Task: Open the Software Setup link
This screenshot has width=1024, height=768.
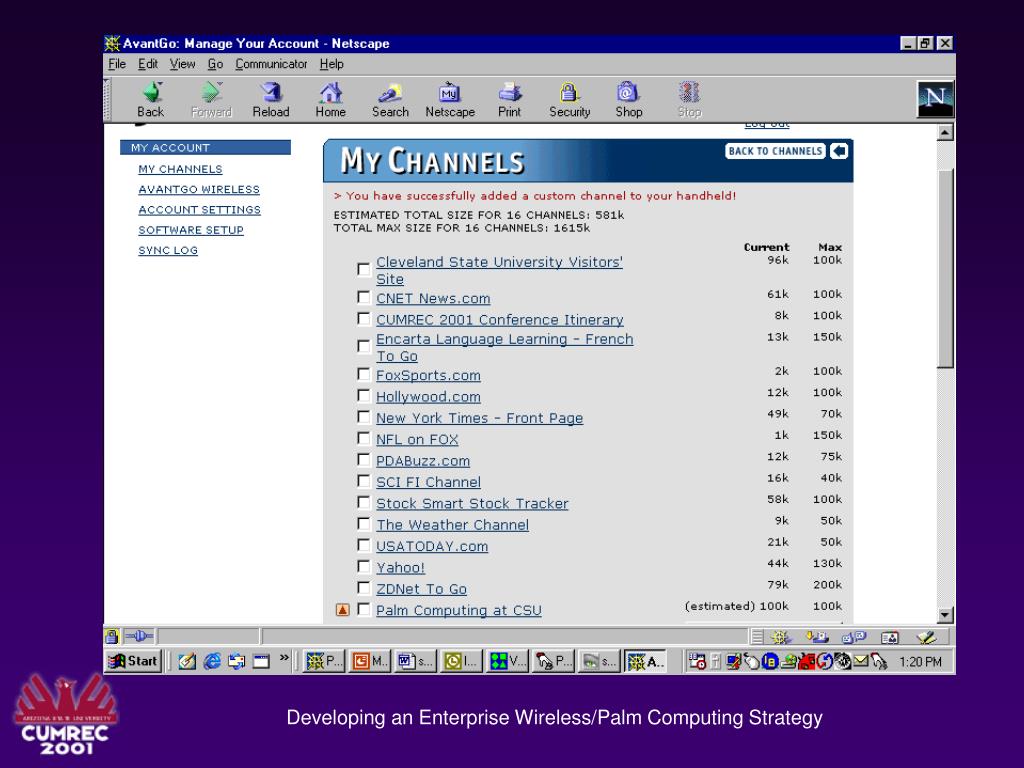Action: point(191,230)
